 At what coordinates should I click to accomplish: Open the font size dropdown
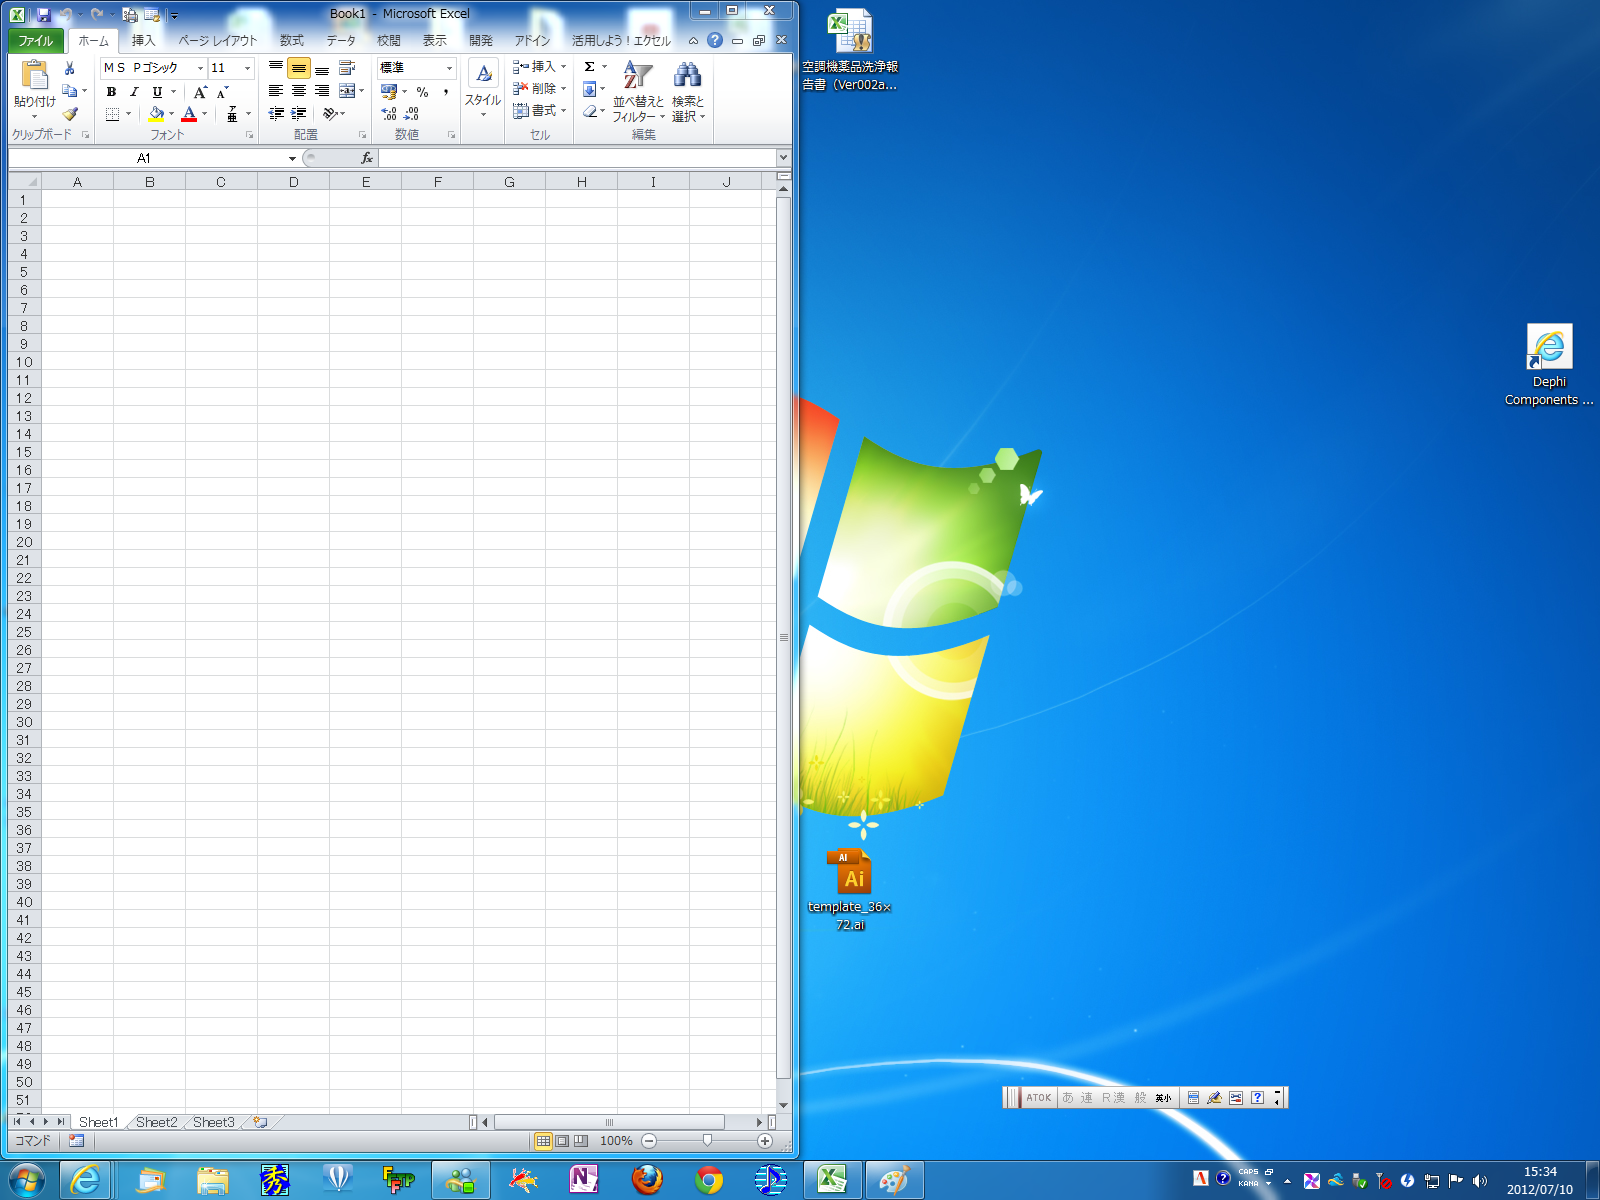point(247,68)
